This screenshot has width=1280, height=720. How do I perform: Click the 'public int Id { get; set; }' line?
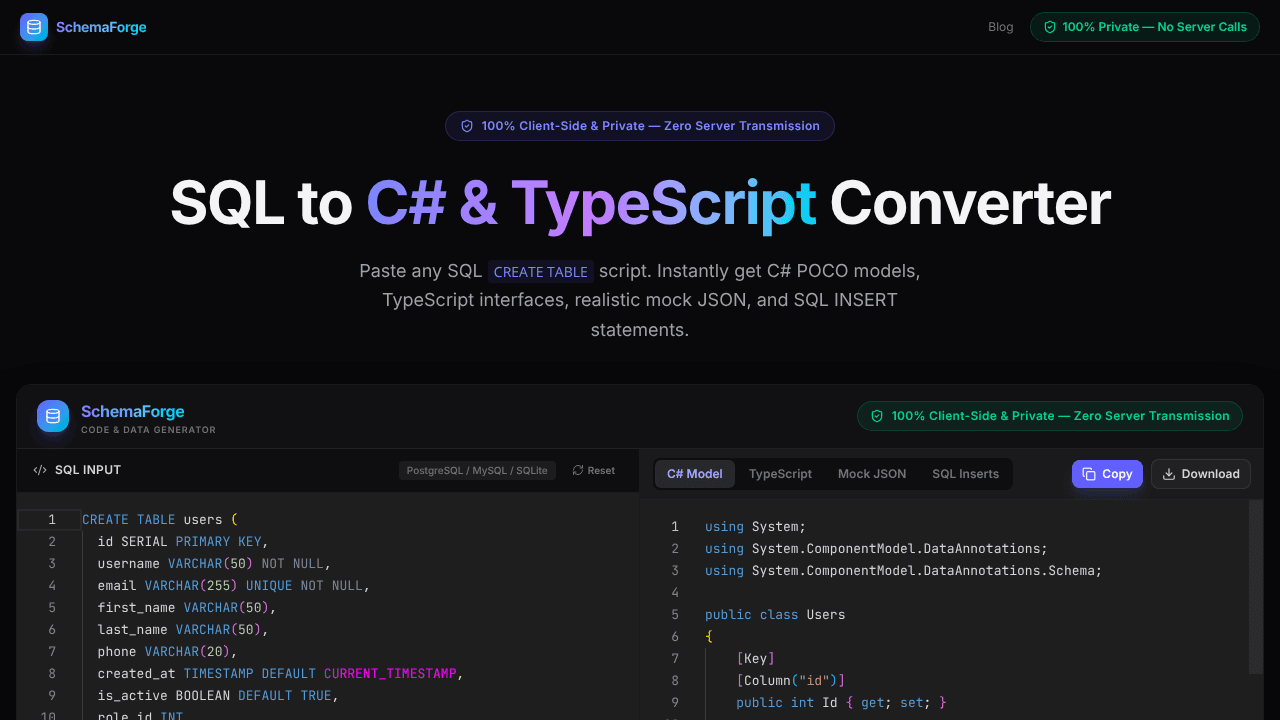pos(841,703)
